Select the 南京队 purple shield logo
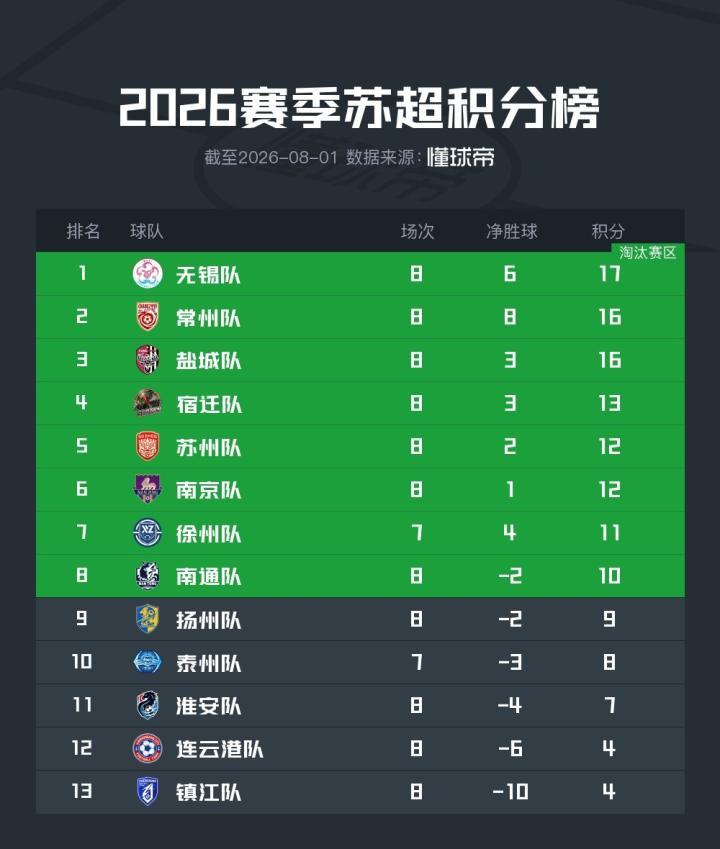720x849 pixels. [x=147, y=489]
